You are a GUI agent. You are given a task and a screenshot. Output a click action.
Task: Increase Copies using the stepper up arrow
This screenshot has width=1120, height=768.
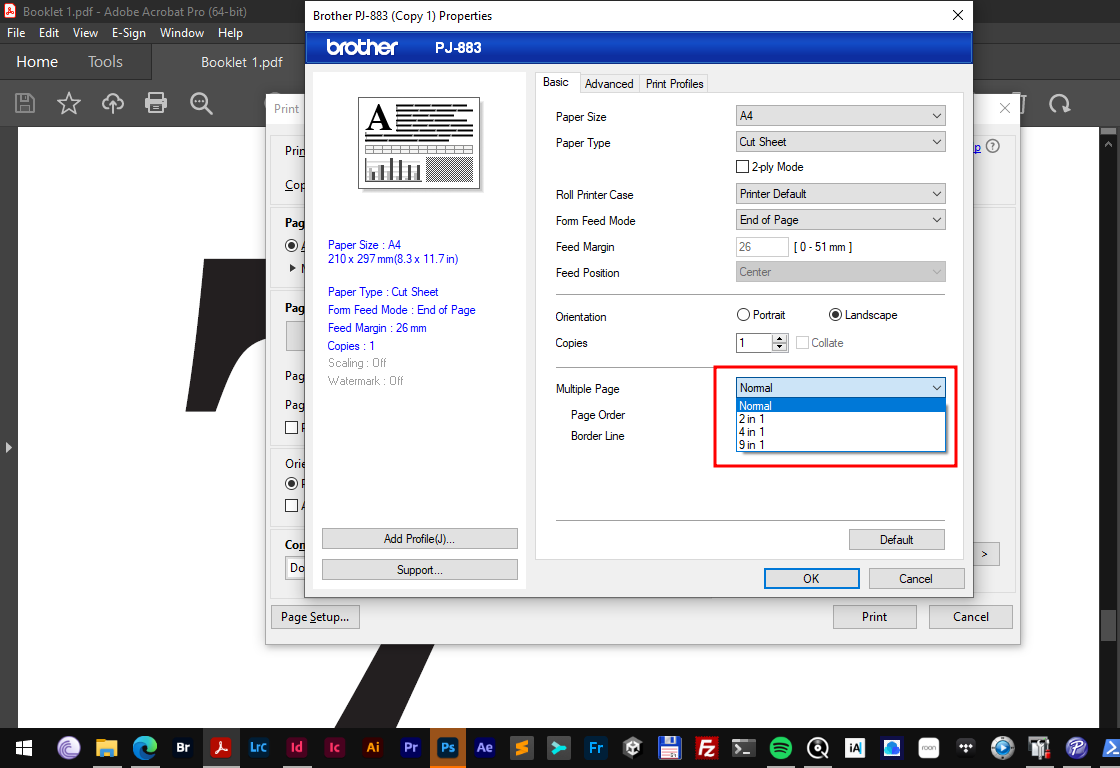(x=780, y=338)
